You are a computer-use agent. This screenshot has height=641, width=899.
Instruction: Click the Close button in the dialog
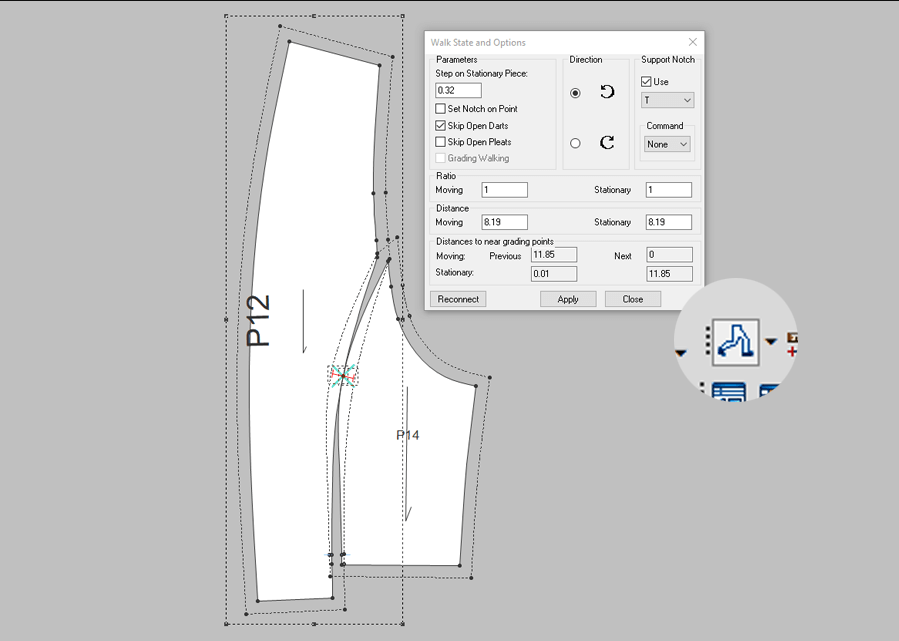(632, 299)
